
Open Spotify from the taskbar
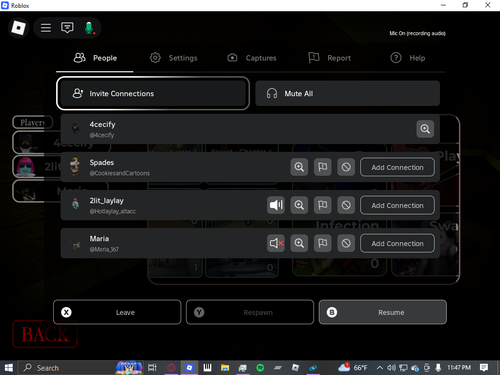click(260, 368)
